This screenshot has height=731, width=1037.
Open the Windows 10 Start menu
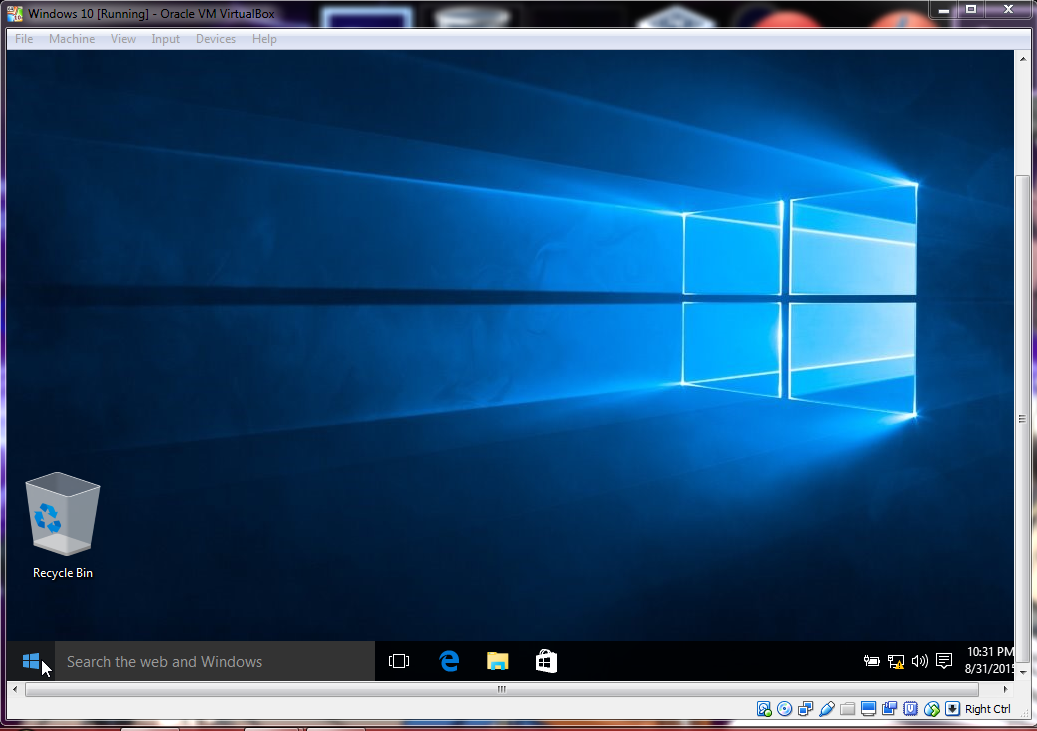(x=30, y=661)
